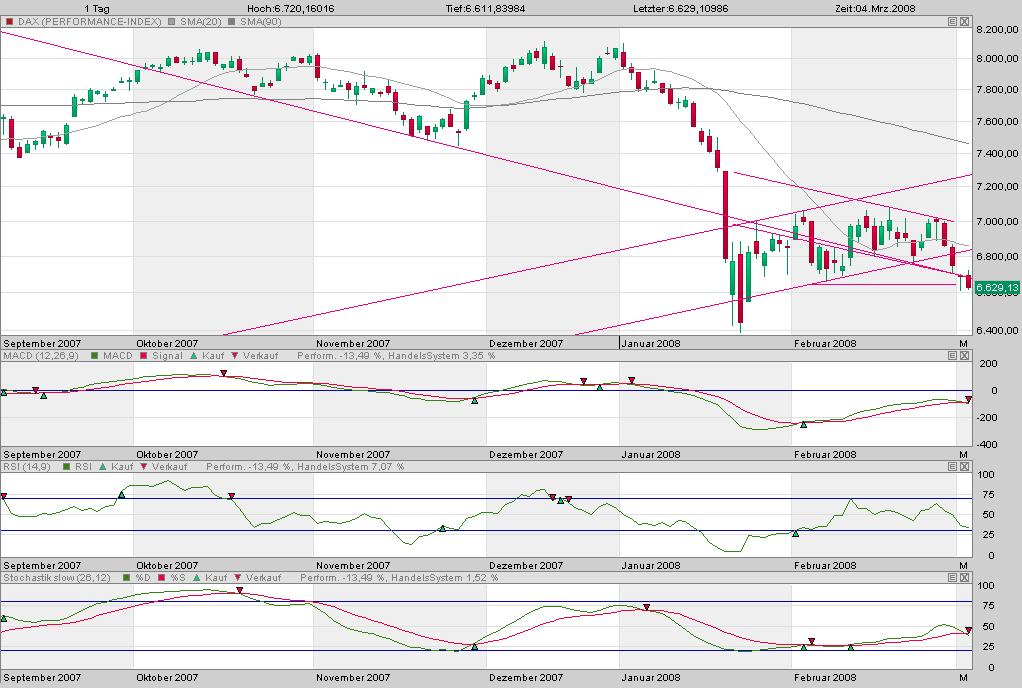
Task: Click the green %D legend swatch
Action: point(126,577)
